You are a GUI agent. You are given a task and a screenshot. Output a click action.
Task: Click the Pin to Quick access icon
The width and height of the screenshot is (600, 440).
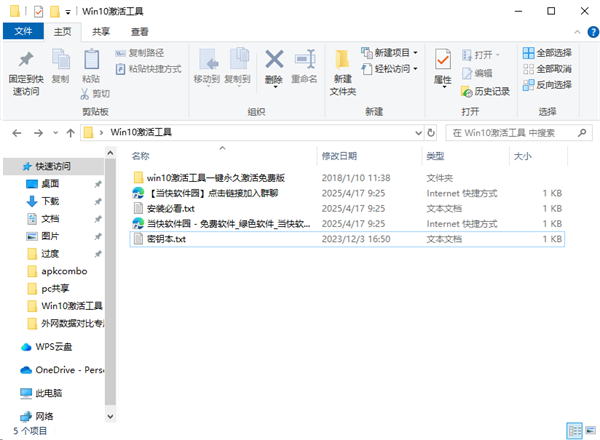[26, 59]
